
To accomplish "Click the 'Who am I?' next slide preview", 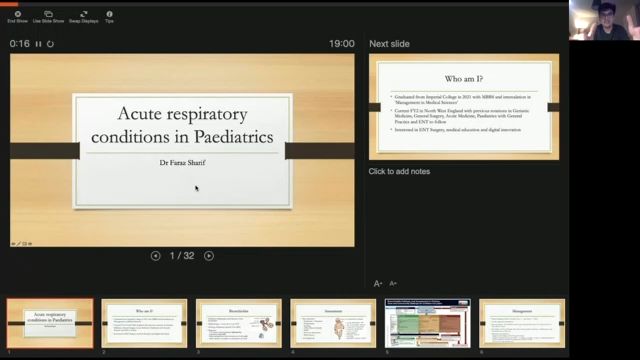I will (x=464, y=107).
